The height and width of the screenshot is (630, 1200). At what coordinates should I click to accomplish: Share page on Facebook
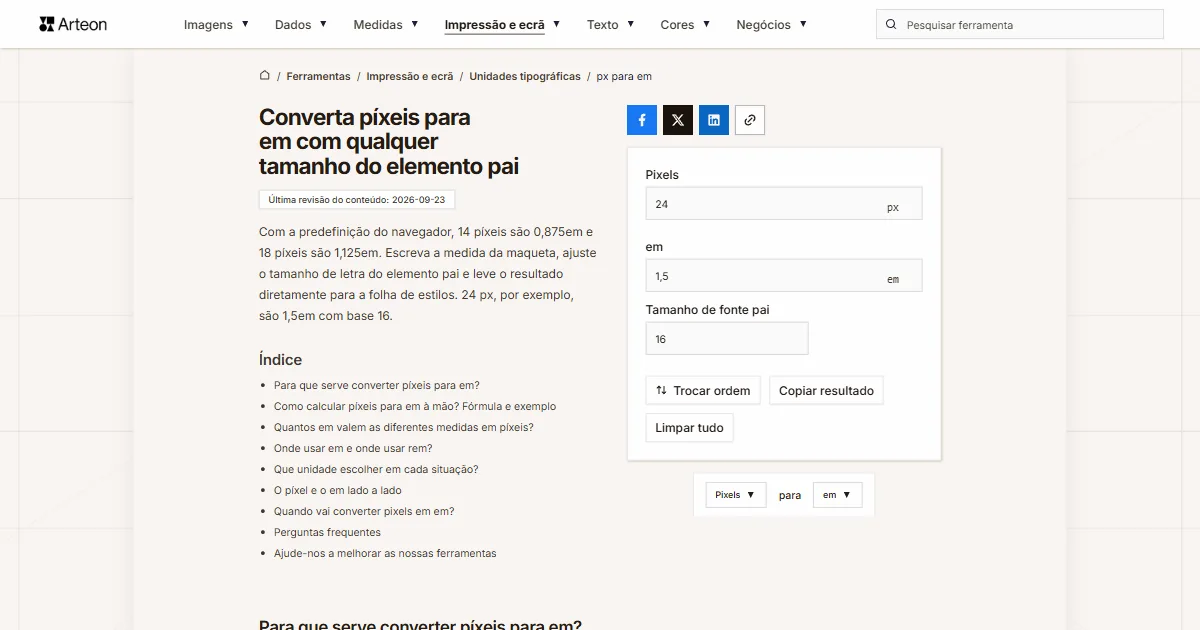[642, 120]
